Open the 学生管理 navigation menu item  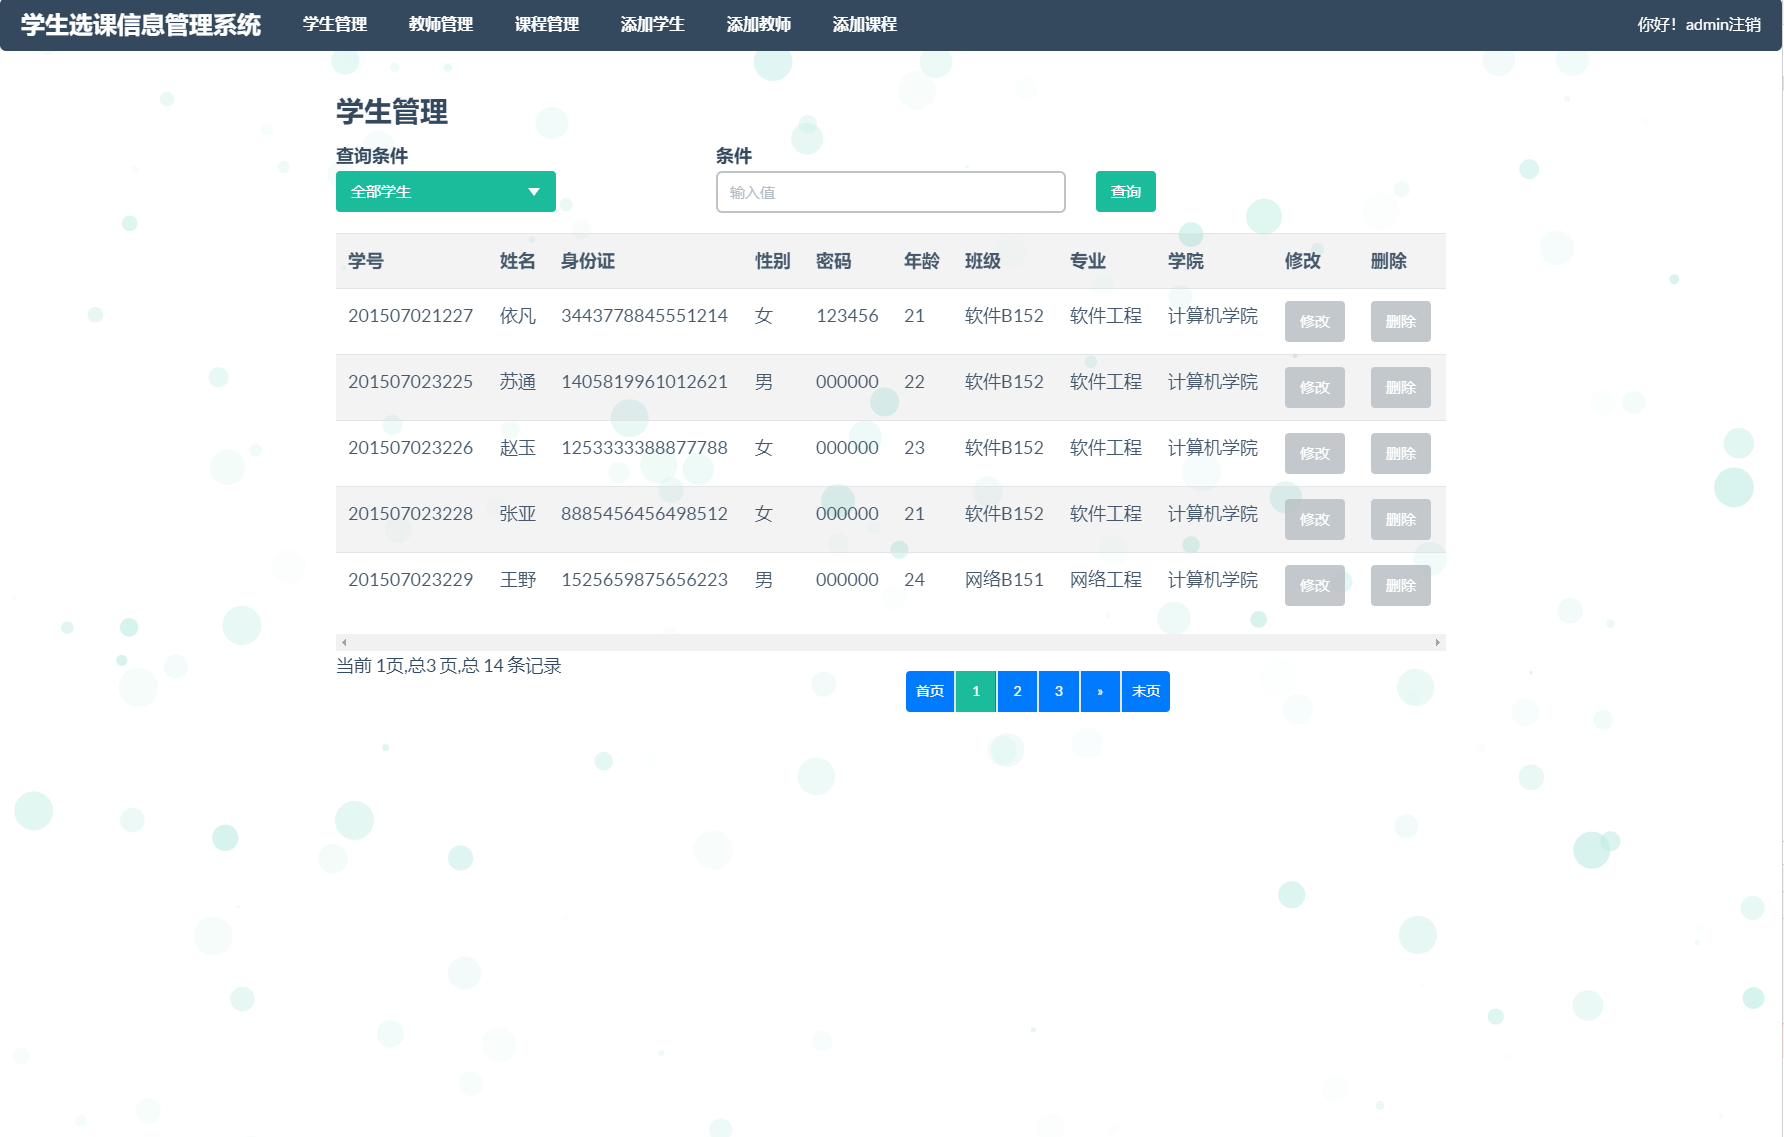334,24
